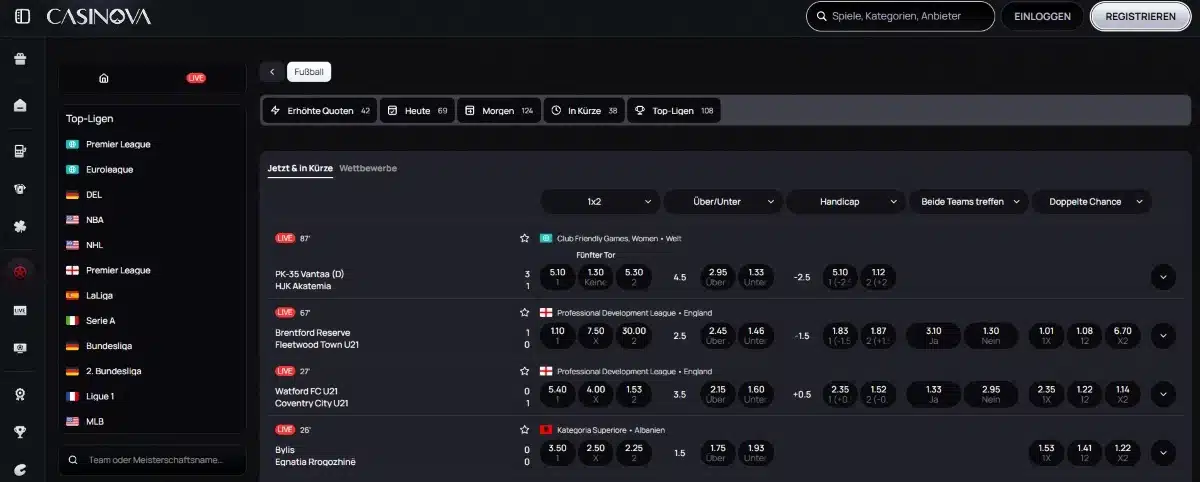The width and height of the screenshot is (1200, 482).
Task: Open the DEL league entry
Action: pyautogui.click(x=94, y=194)
